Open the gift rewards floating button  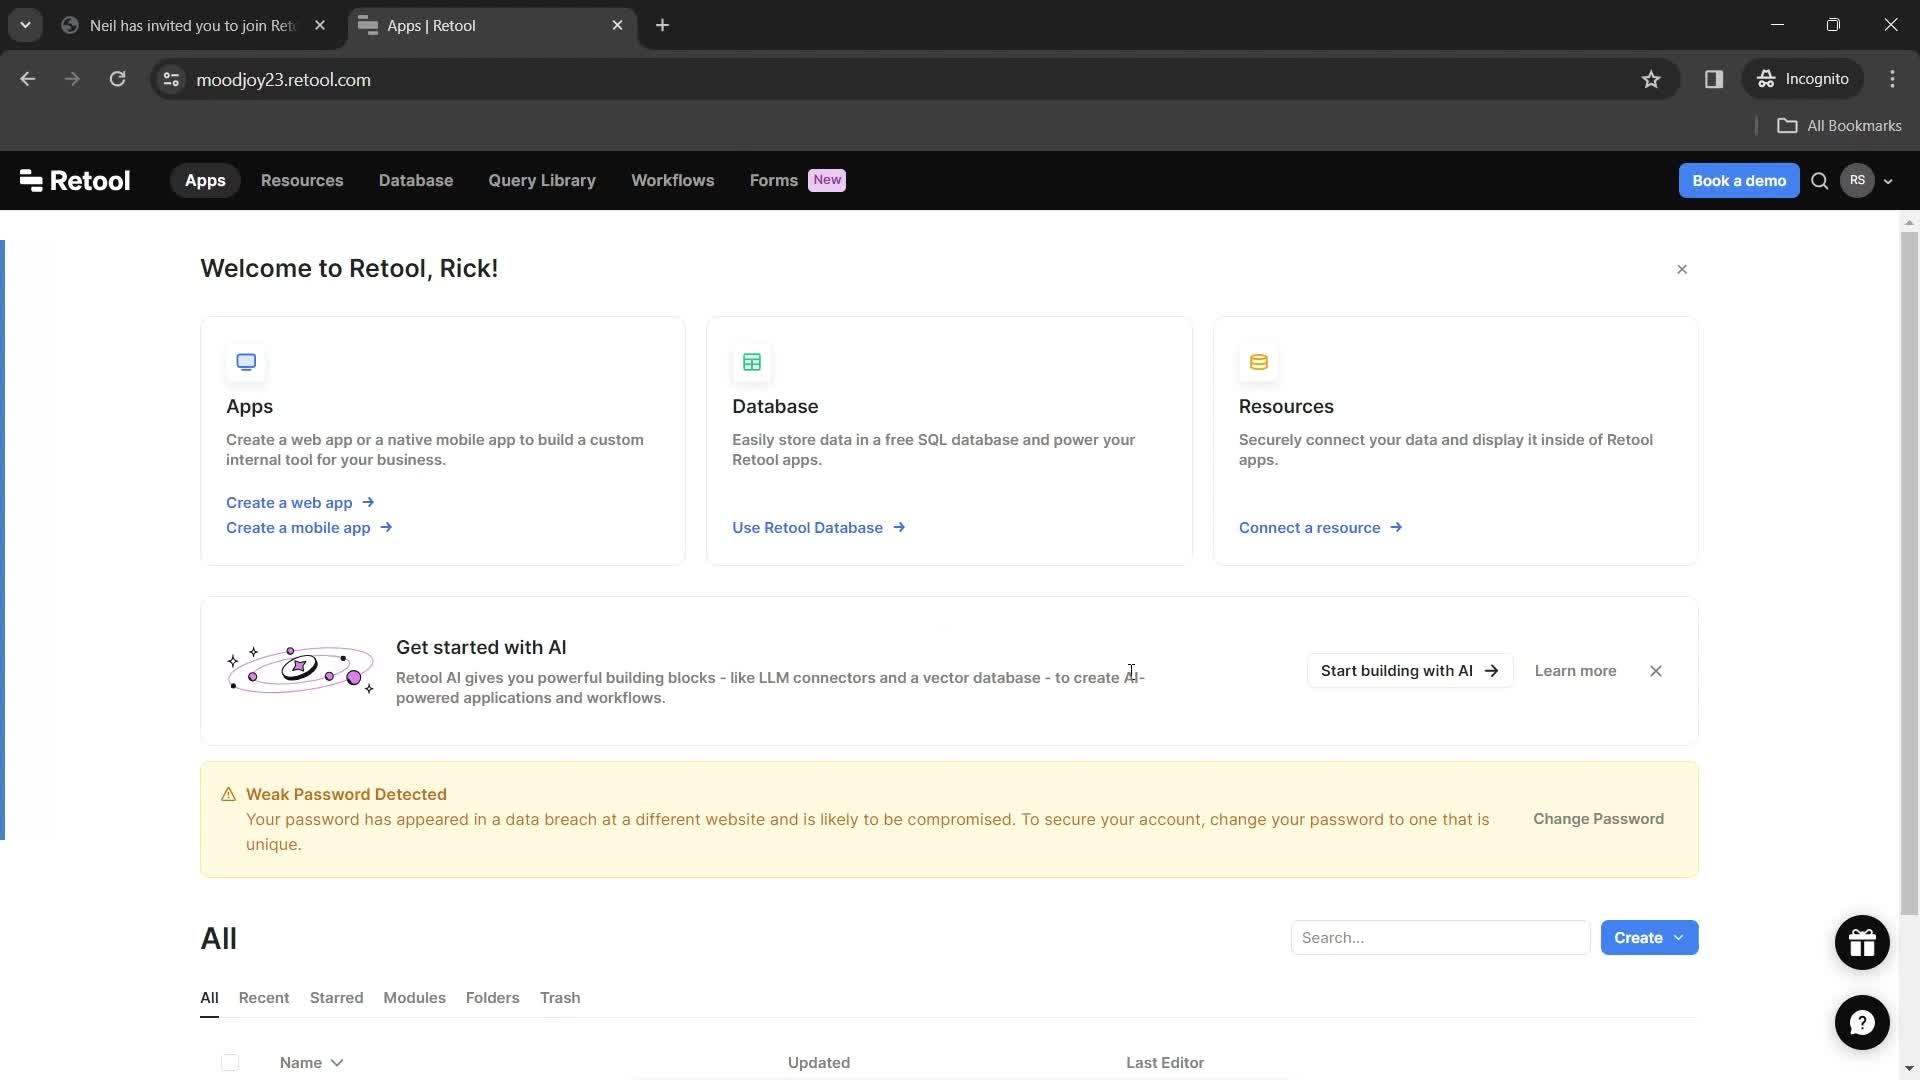pos(1862,942)
